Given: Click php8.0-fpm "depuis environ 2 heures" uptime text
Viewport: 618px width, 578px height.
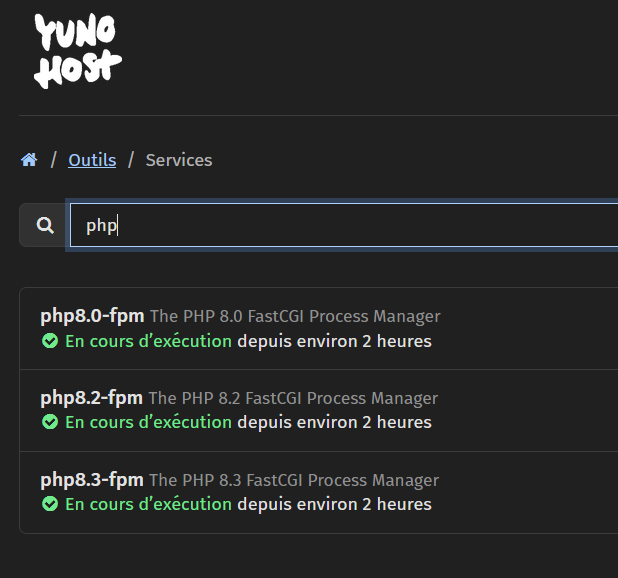Looking at the screenshot, I should point(334,341).
